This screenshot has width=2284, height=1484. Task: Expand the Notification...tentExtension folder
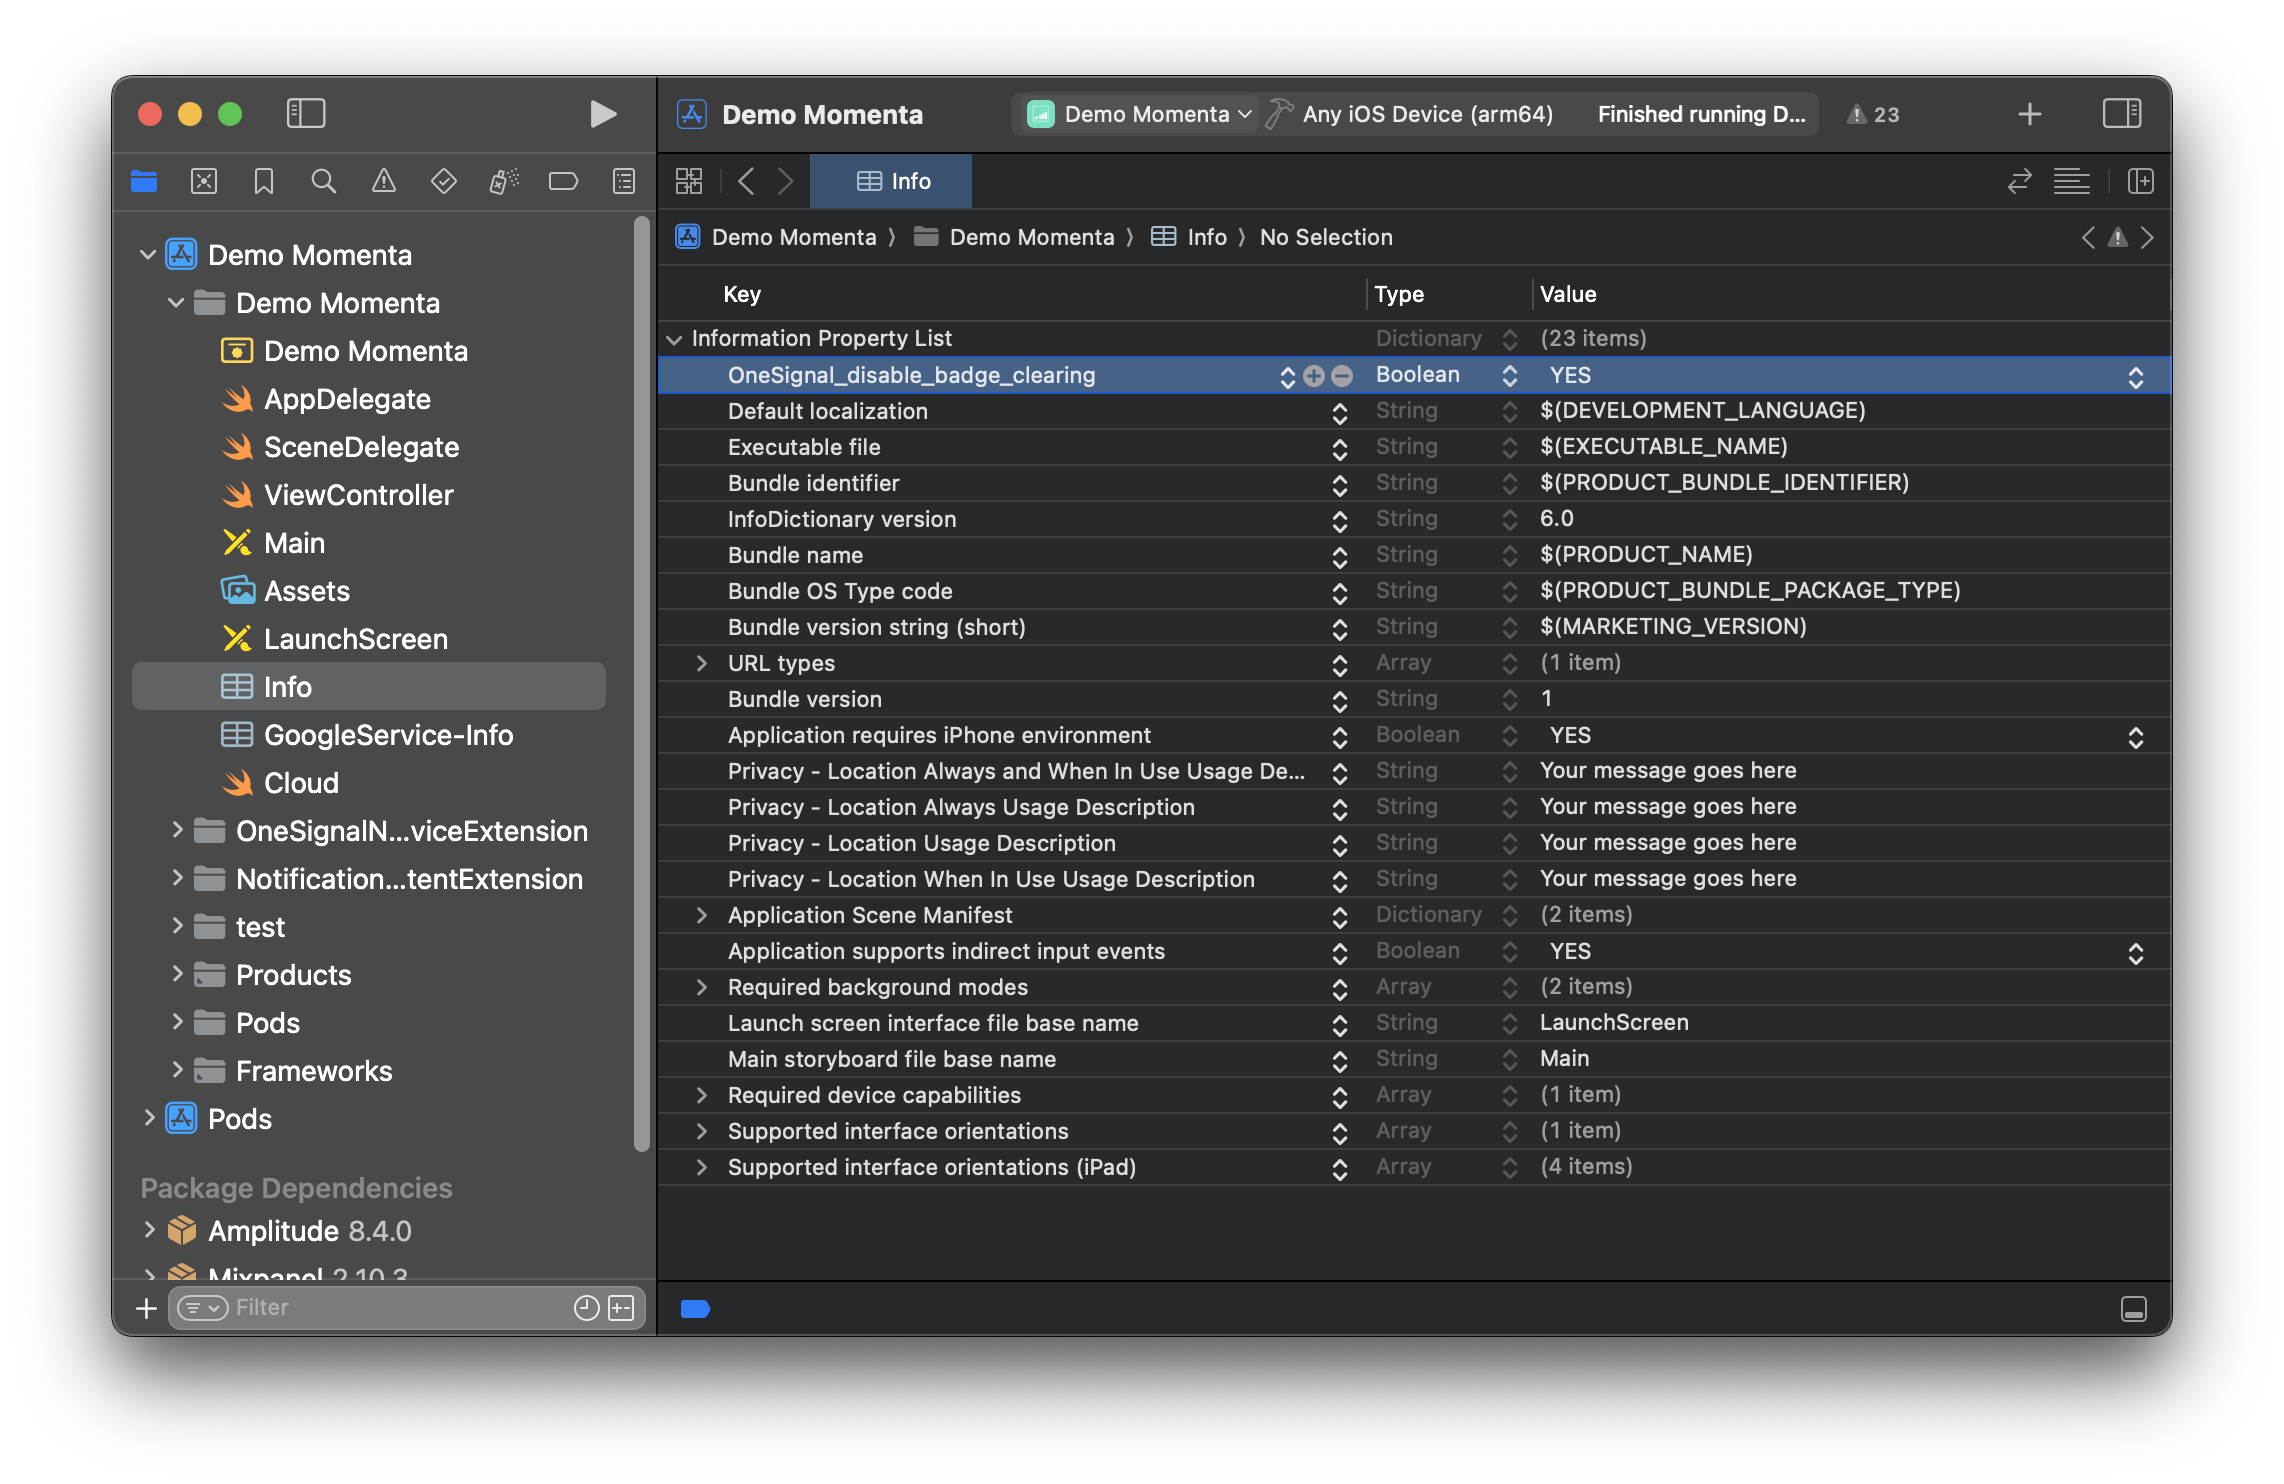click(176, 879)
